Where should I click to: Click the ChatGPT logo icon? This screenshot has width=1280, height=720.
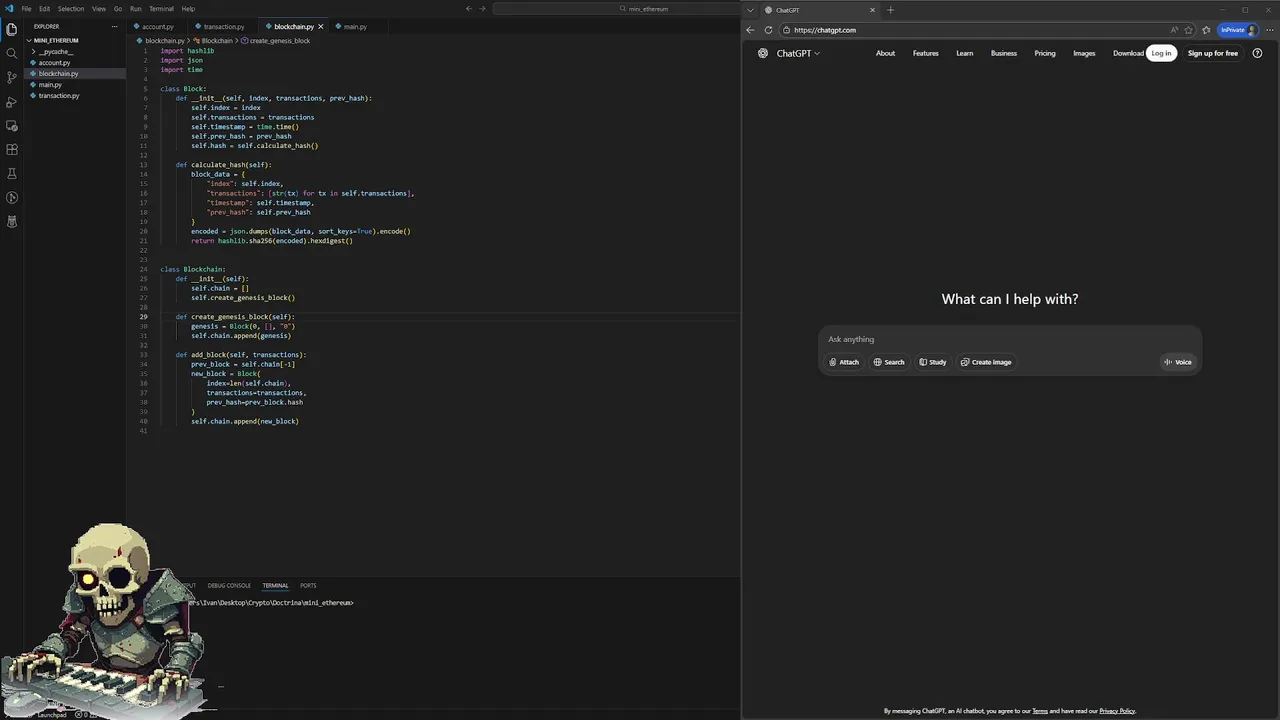(x=763, y=53)
